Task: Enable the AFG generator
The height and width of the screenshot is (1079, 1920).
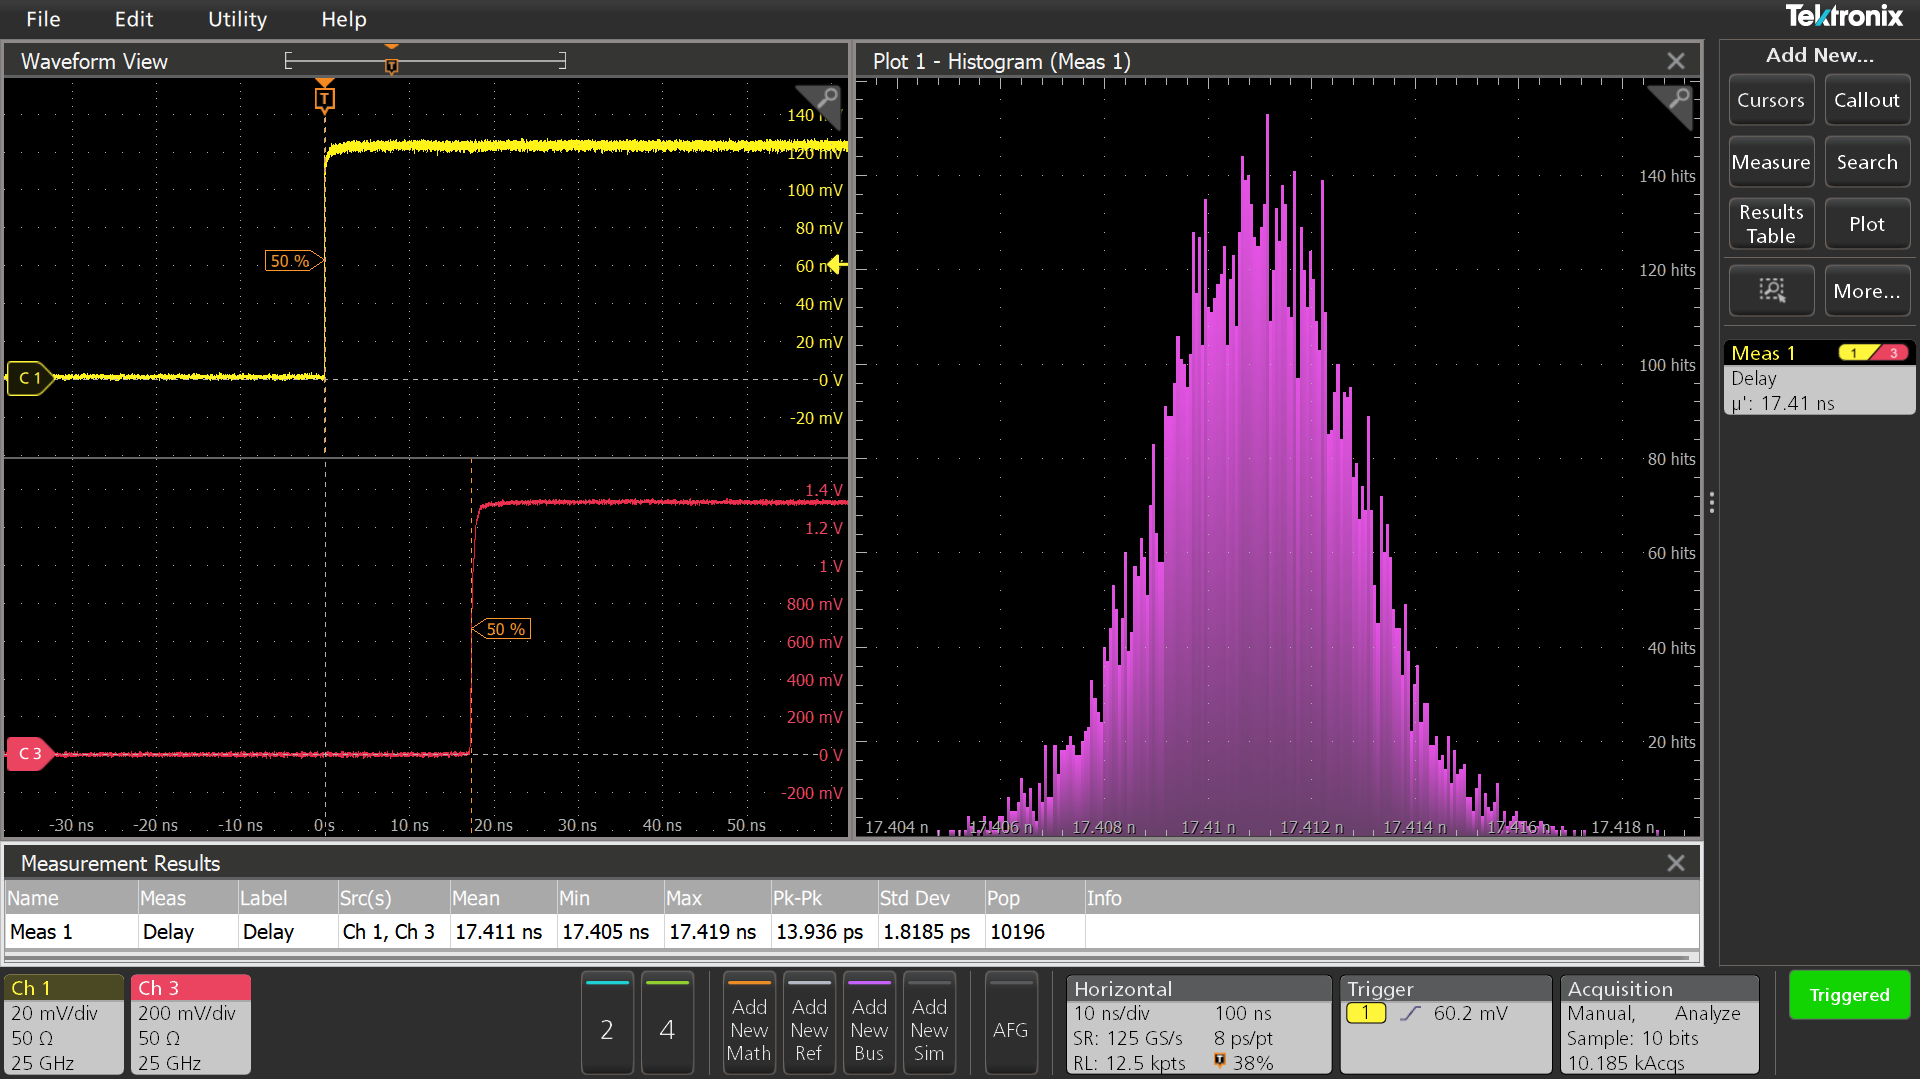Action: point(1010,1023)
